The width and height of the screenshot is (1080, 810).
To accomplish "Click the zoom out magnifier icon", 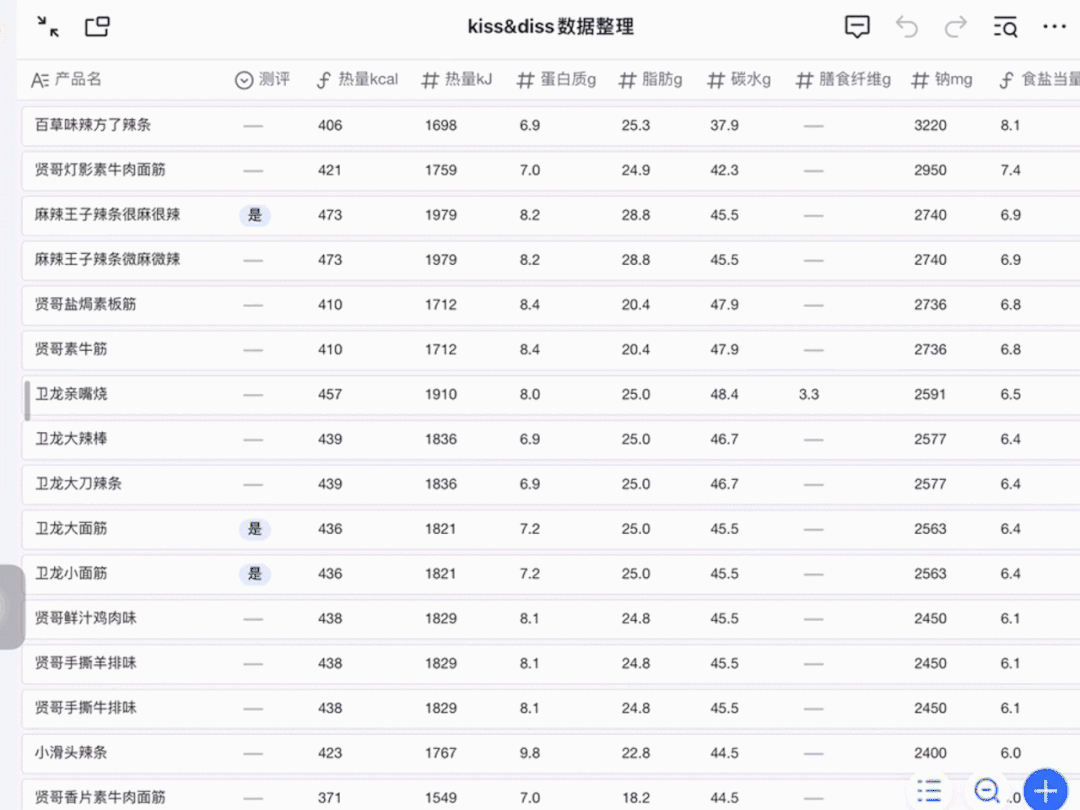I will [x=988, y=791].
